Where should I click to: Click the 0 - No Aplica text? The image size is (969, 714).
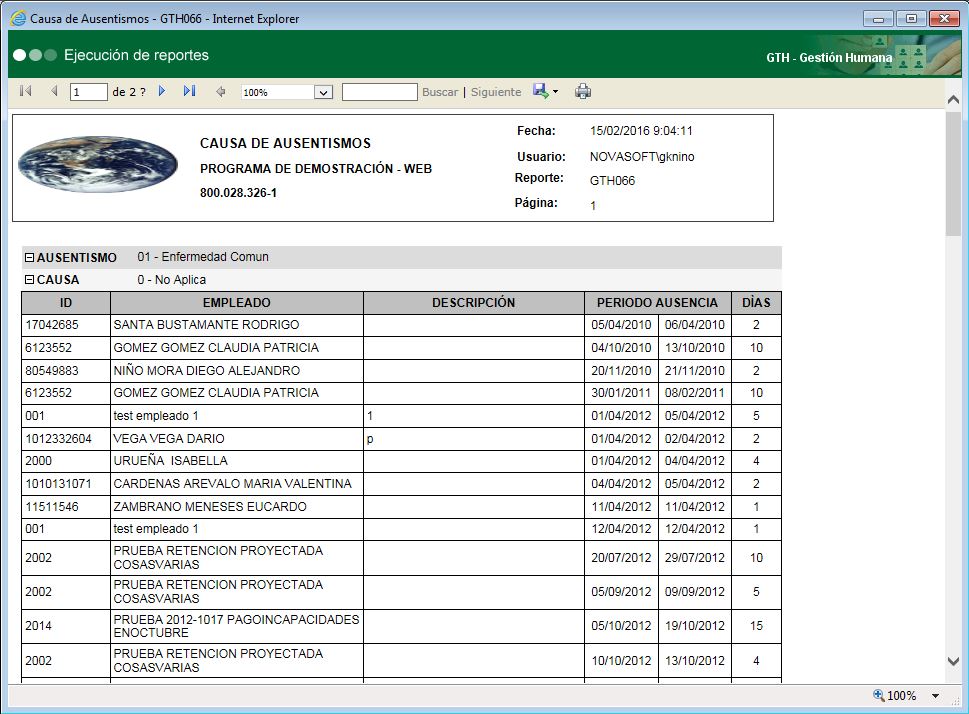tap(171, 280)
